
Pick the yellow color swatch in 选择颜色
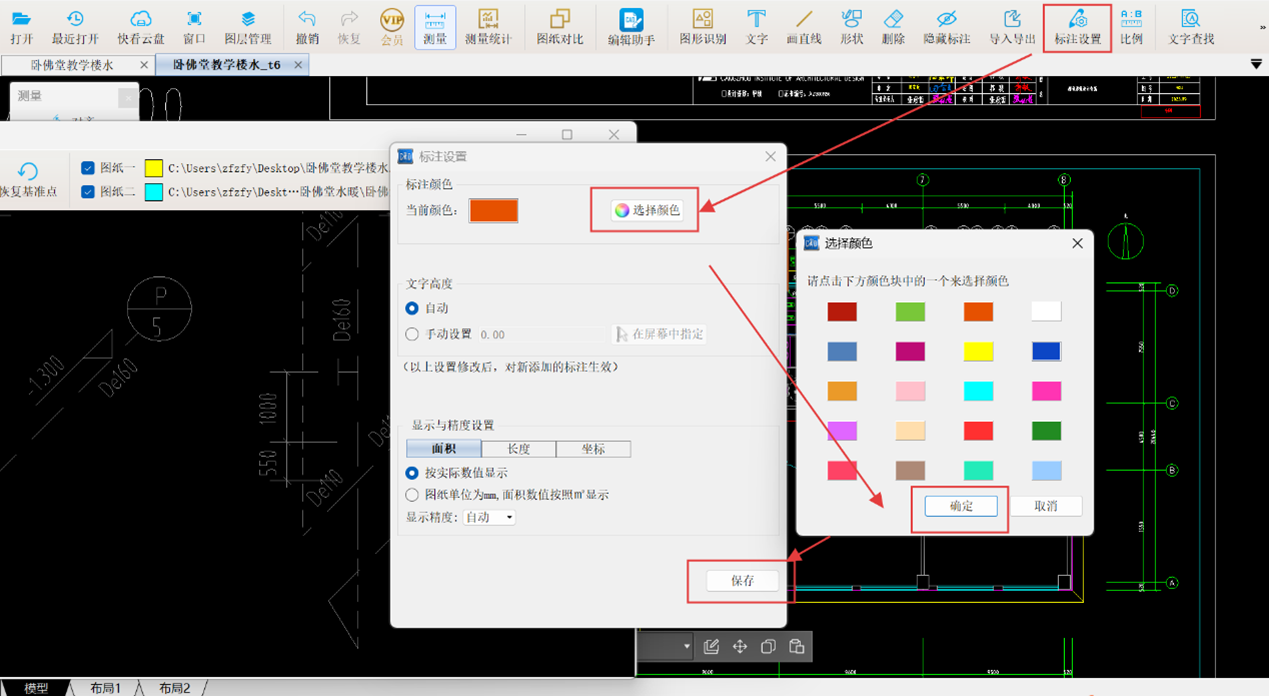point(978,351)
